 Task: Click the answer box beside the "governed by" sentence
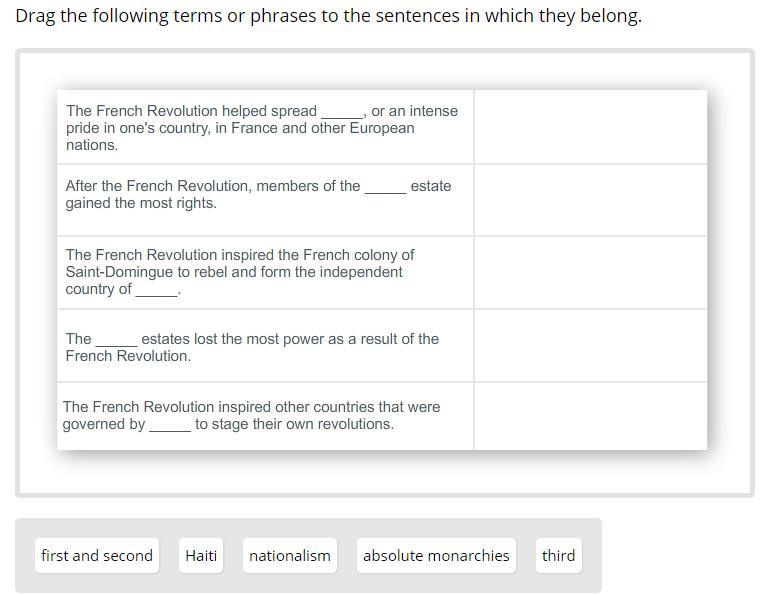click(590, 416)
